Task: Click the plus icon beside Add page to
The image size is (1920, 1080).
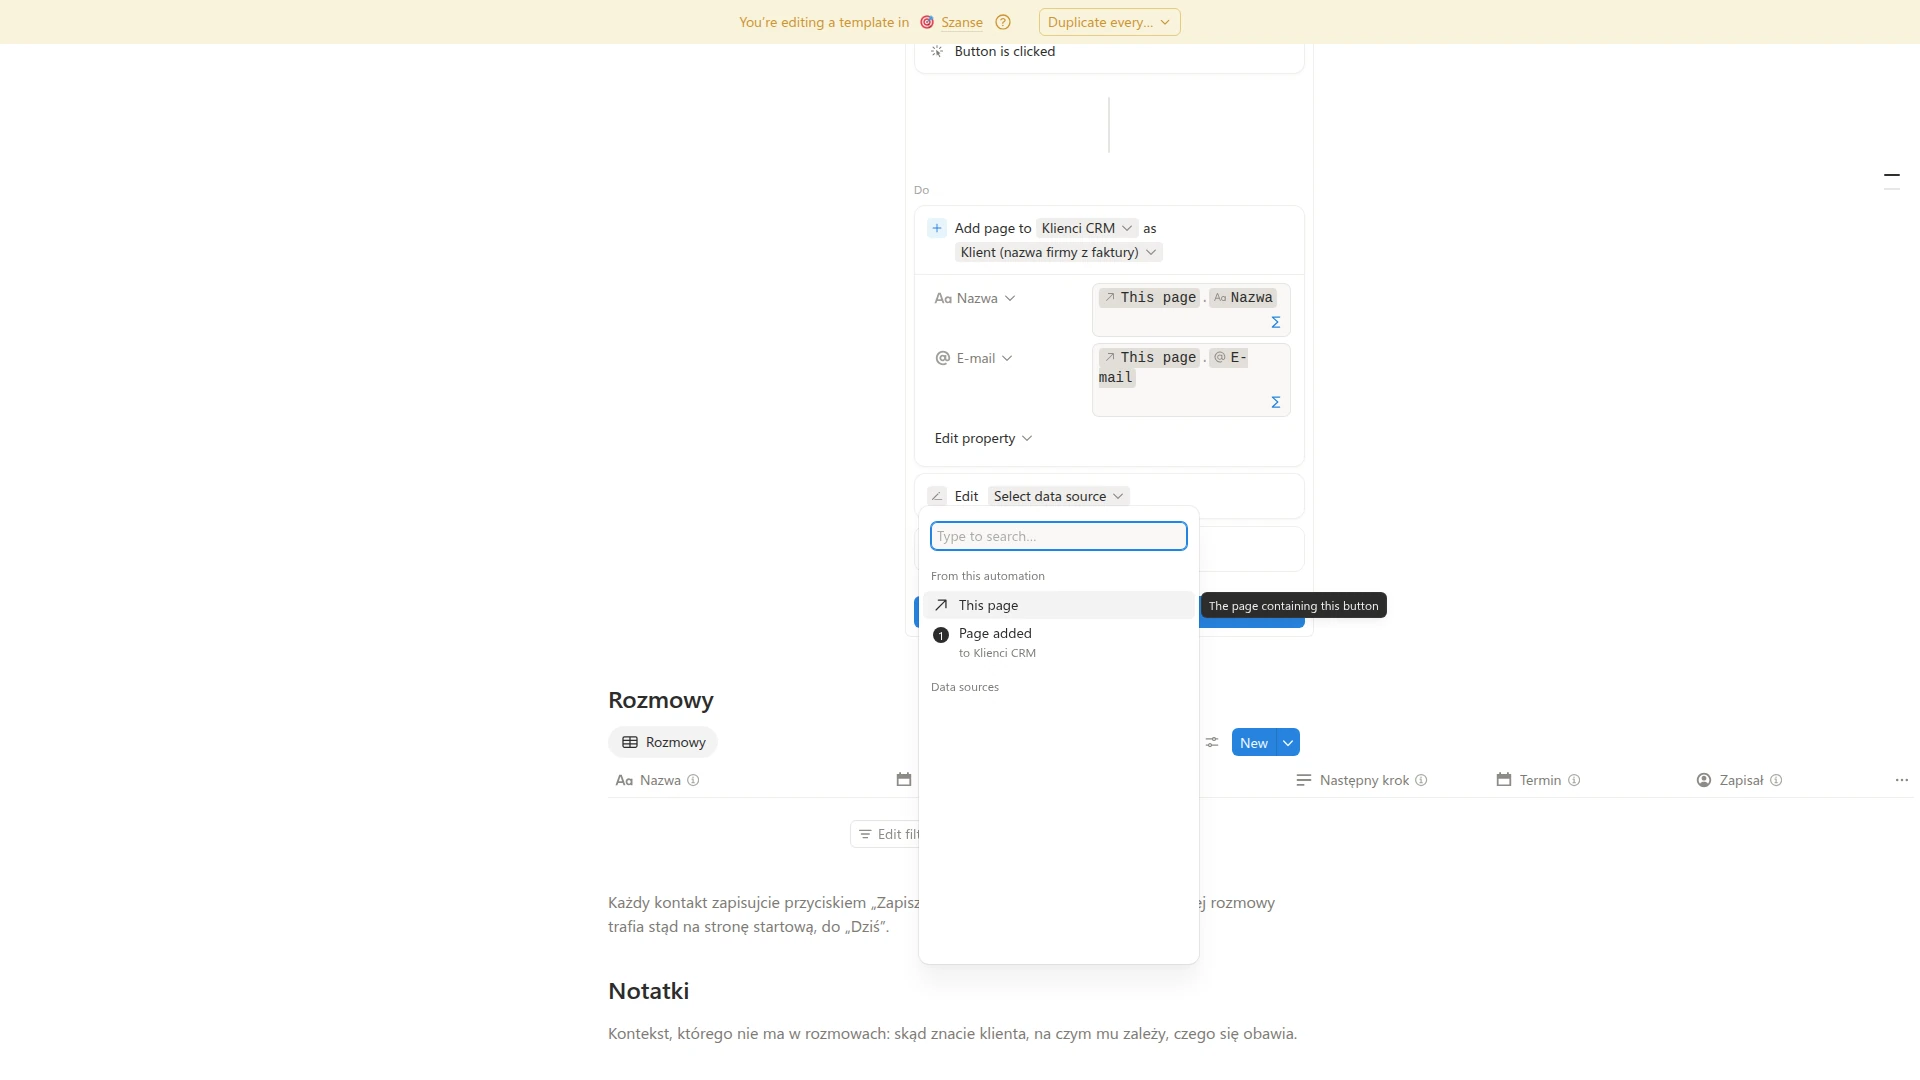Action: pos(937,228)
